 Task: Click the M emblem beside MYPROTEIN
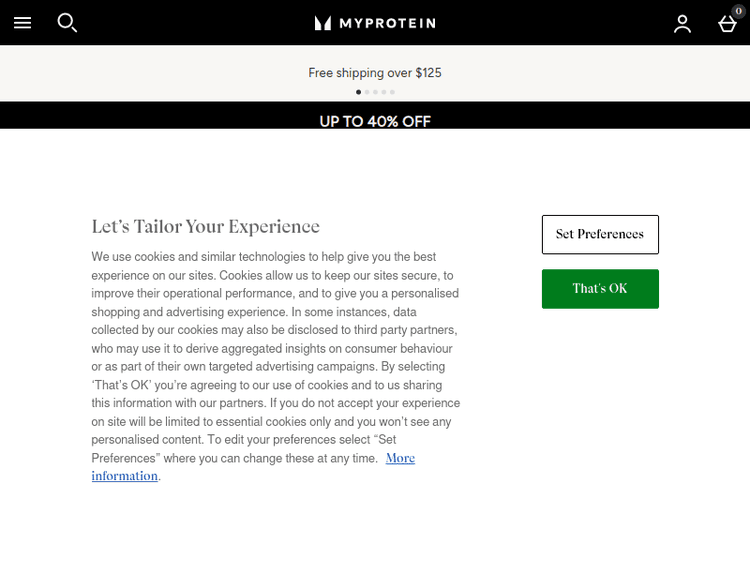click(x=323, y=23)
